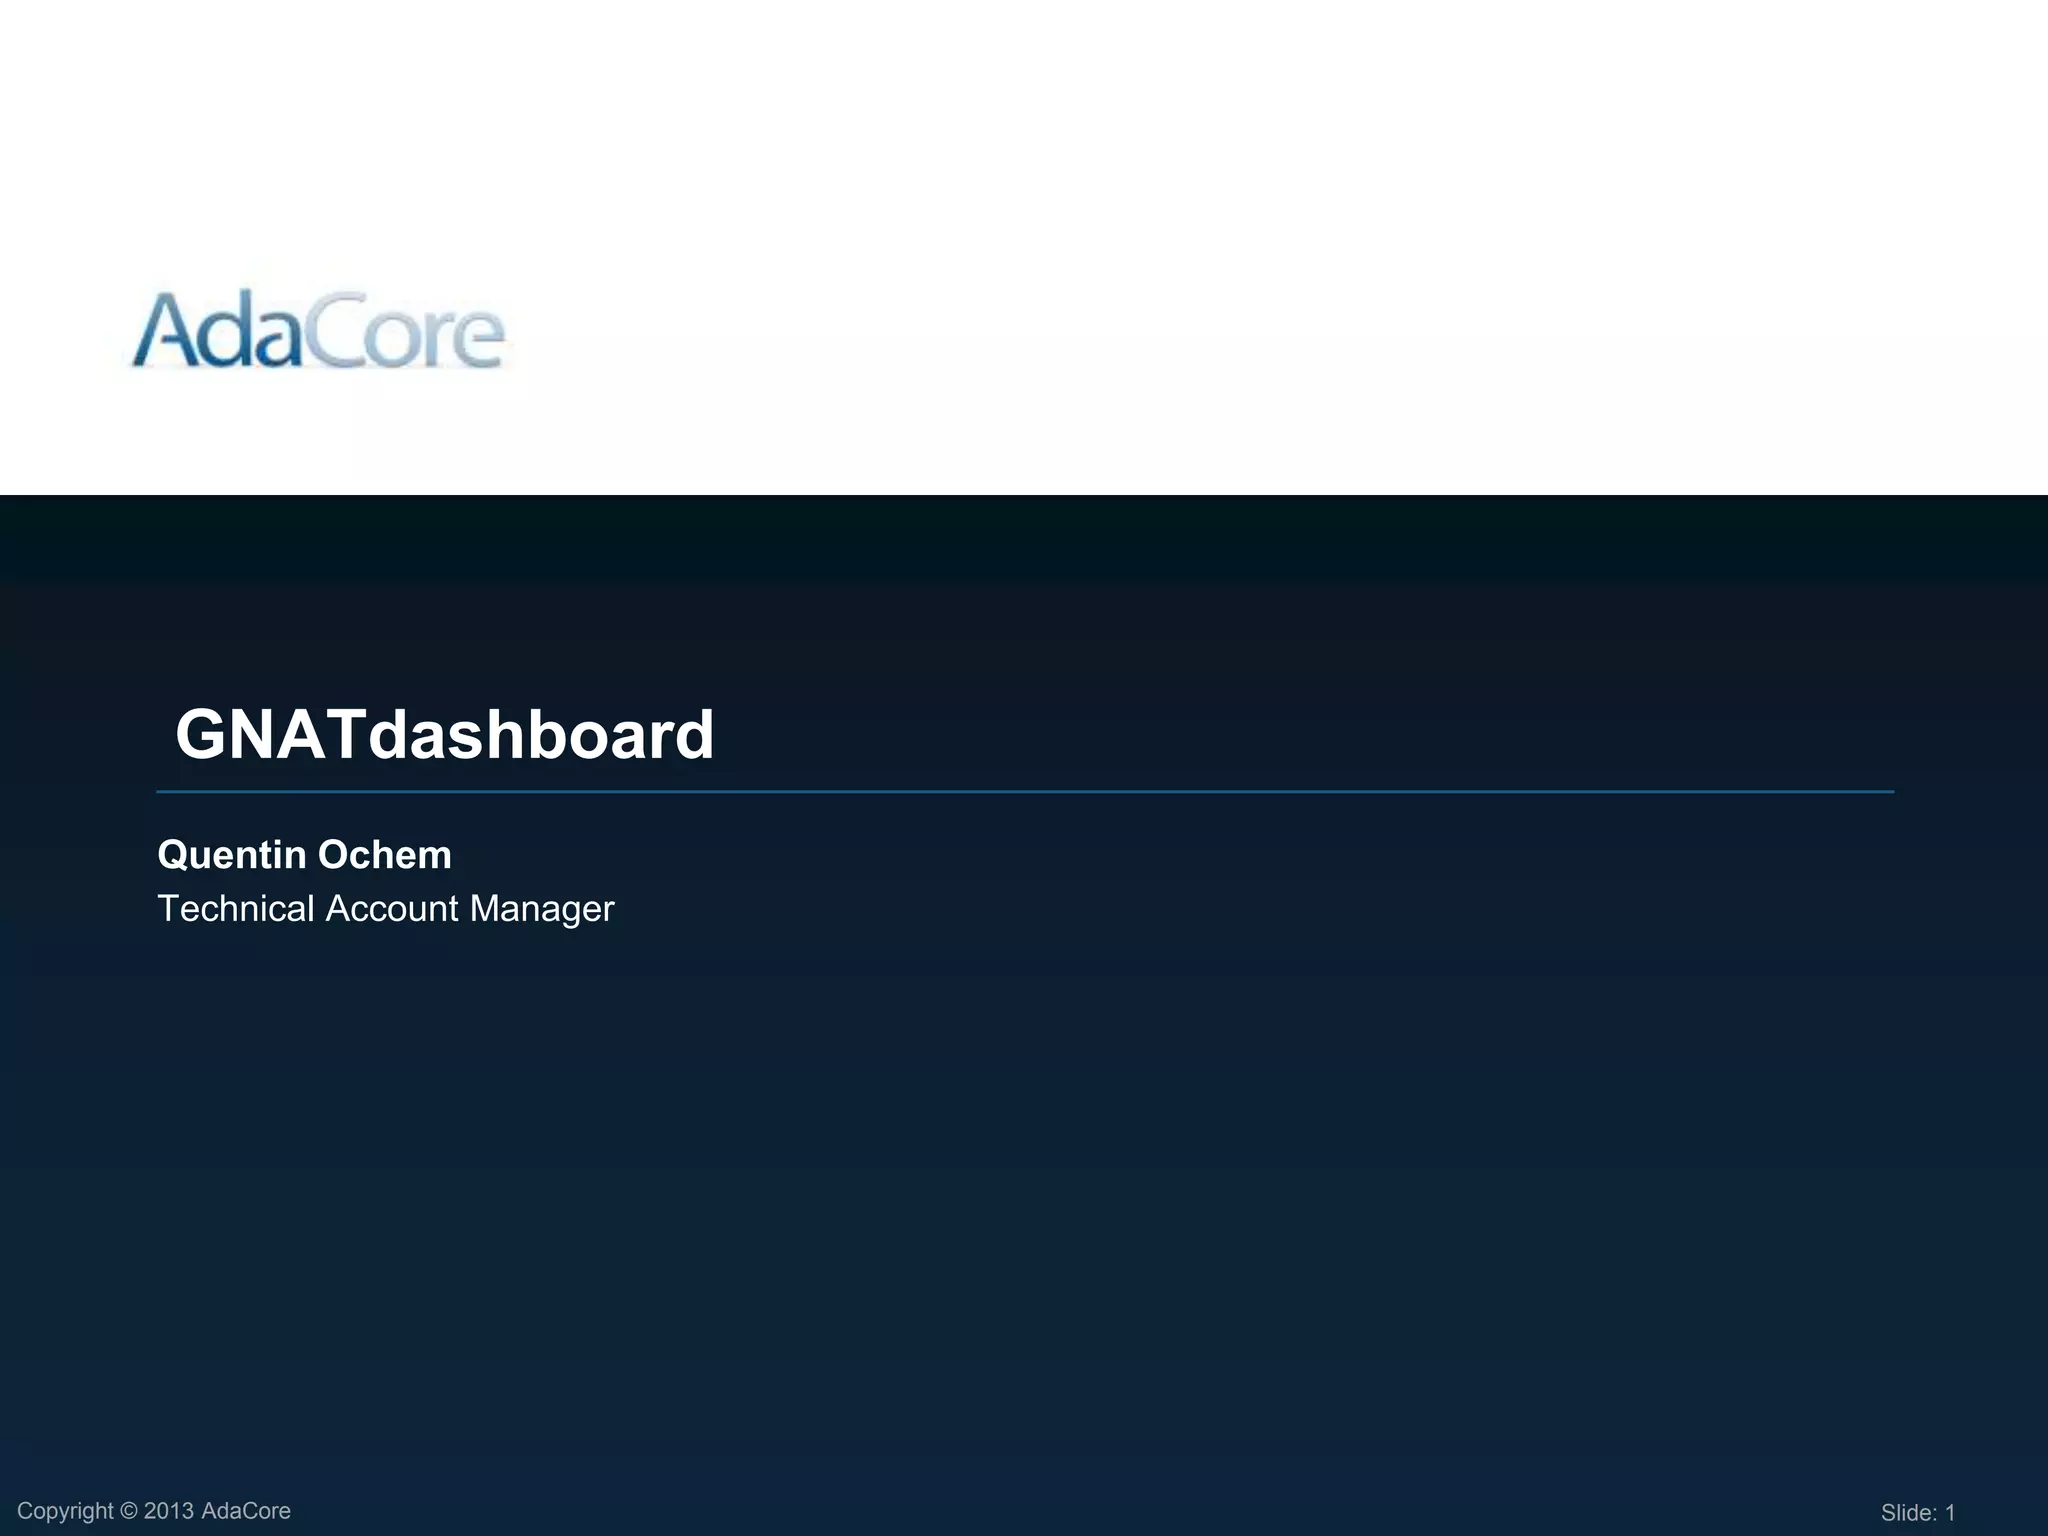2048x1536 pixels.
Task: Click the slide number digit '1'
Action: coord(1949,1513)
